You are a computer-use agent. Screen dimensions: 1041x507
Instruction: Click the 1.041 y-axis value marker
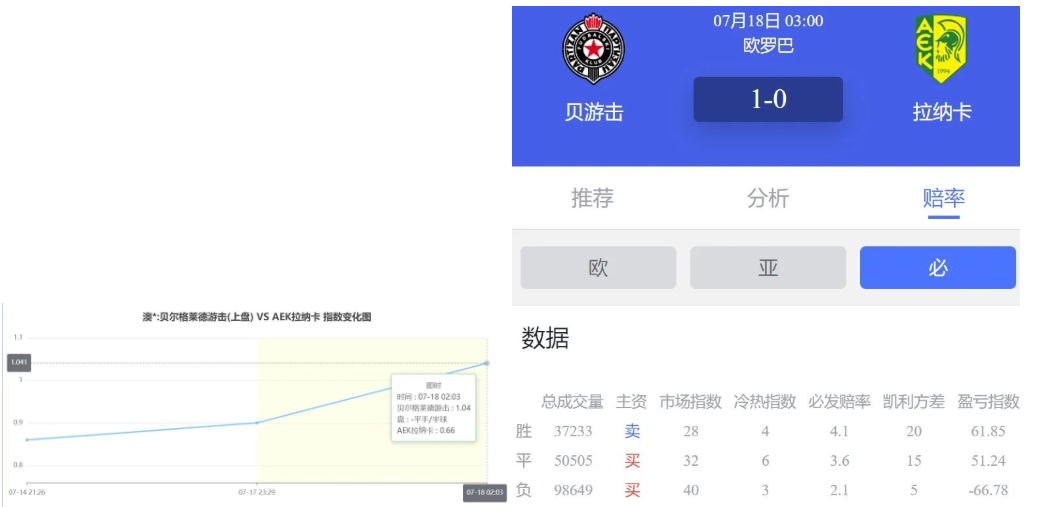(19, 363)
